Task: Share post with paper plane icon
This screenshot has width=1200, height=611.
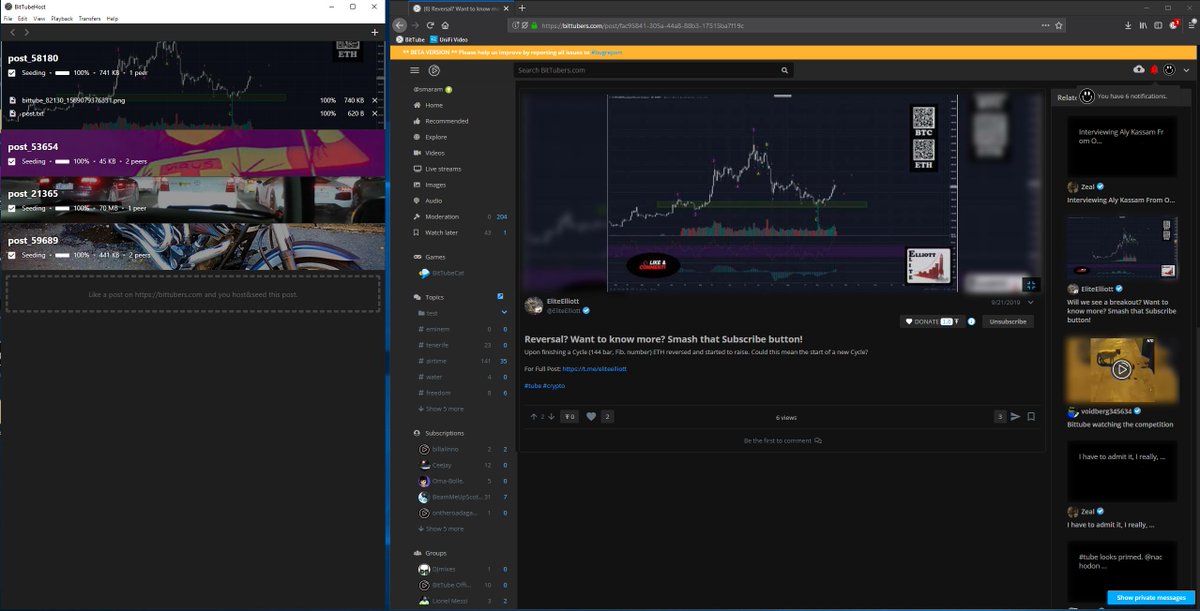Action: pos(1015,416)
